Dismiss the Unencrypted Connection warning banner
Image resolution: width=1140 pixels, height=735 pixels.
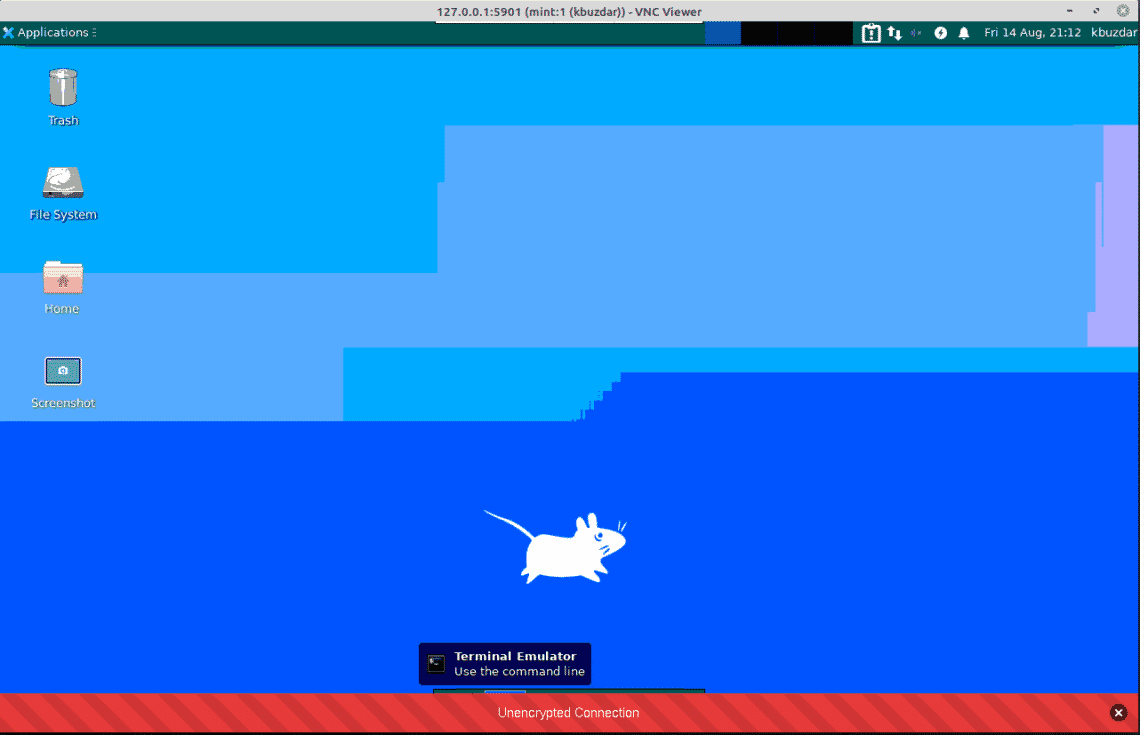[1119, 713]
